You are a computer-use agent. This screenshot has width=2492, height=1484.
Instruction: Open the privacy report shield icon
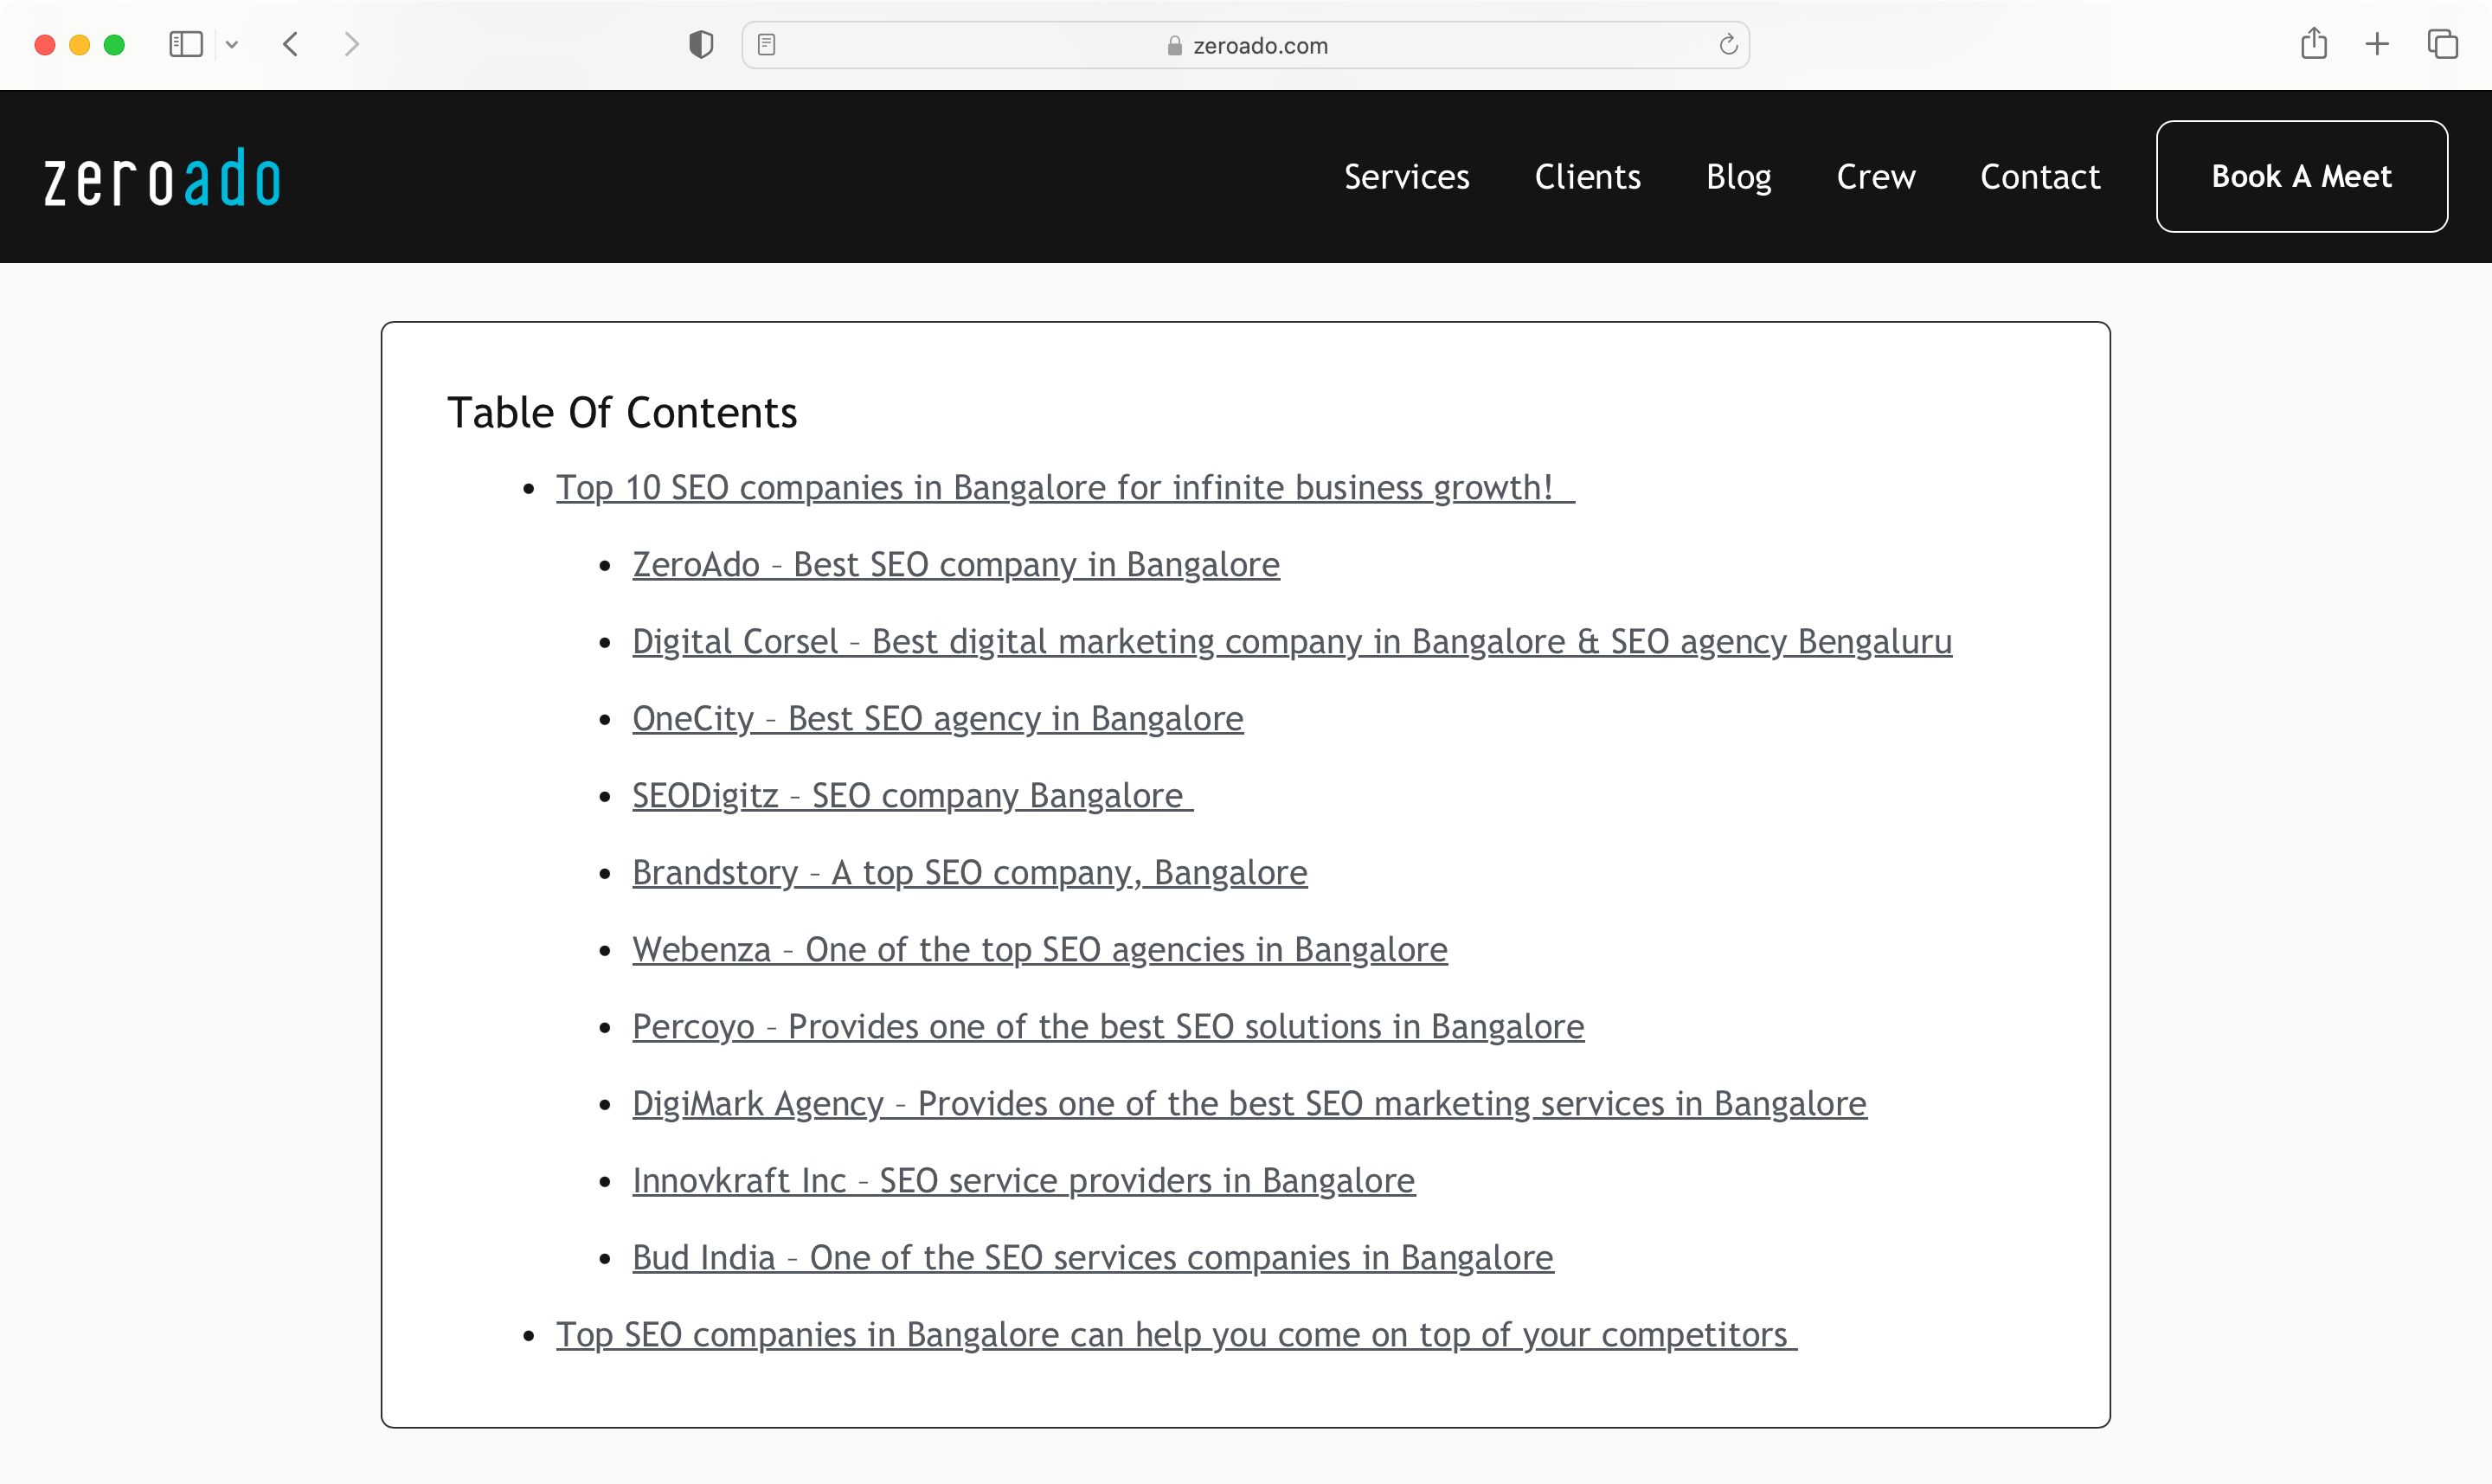pyautogui.click(x=701, y=45)
